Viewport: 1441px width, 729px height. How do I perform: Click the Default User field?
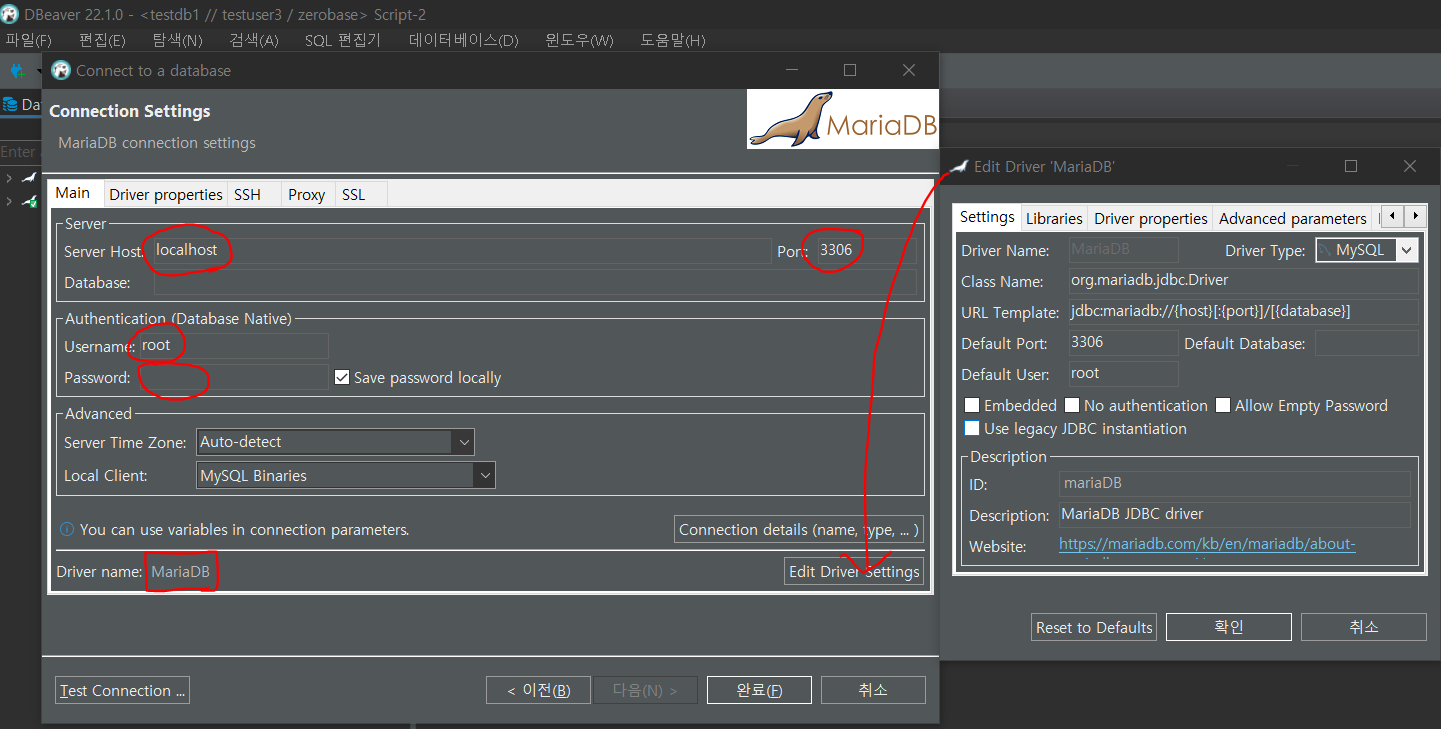pos(1123,374)
